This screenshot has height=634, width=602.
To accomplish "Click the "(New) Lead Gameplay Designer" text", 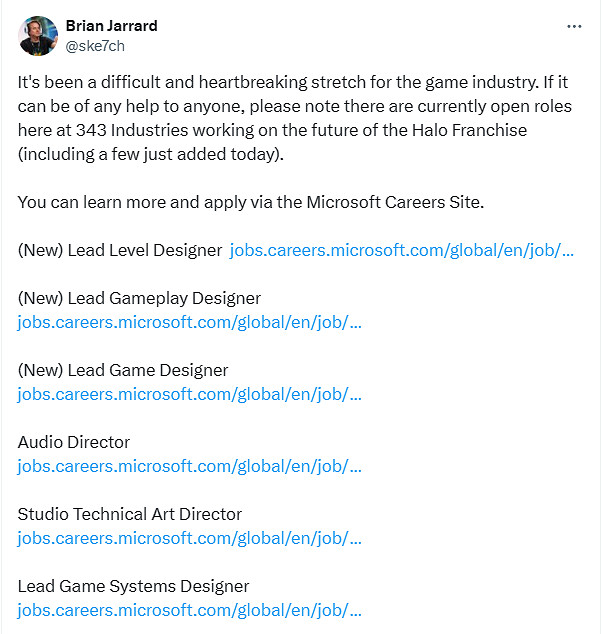I will 139,298.
